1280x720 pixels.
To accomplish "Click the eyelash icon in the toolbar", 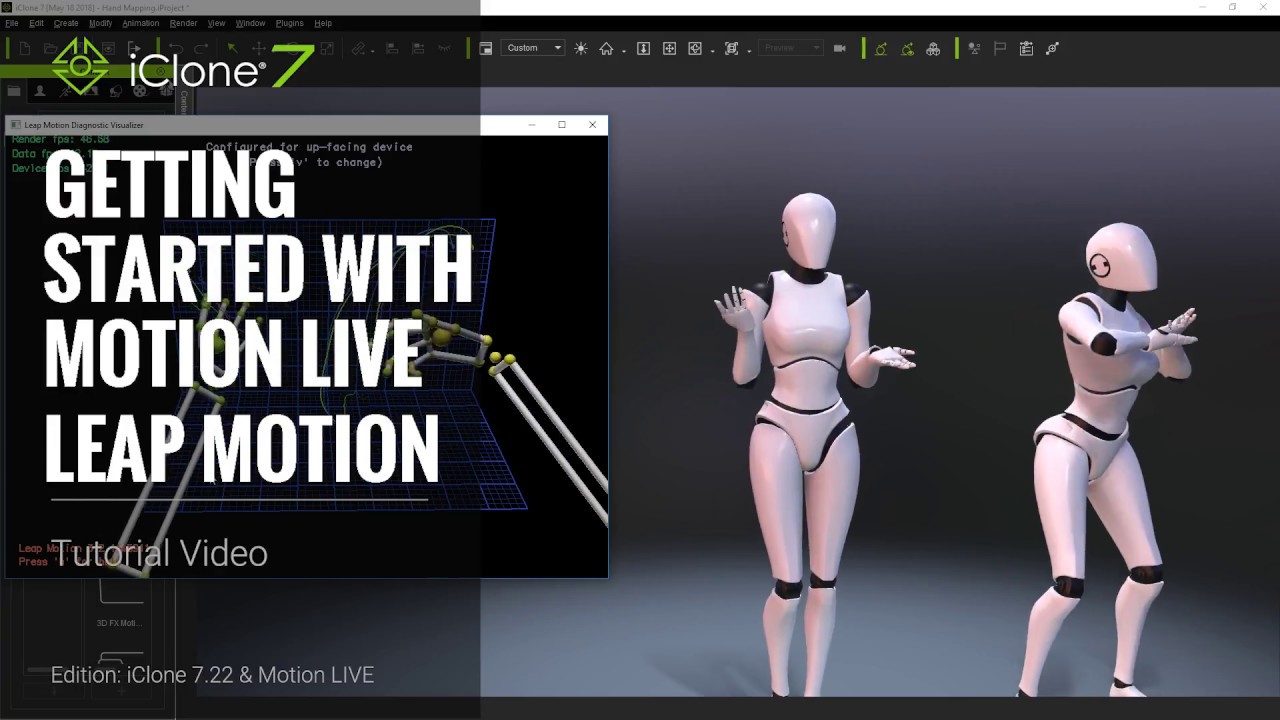I will [x=444, y=48].
